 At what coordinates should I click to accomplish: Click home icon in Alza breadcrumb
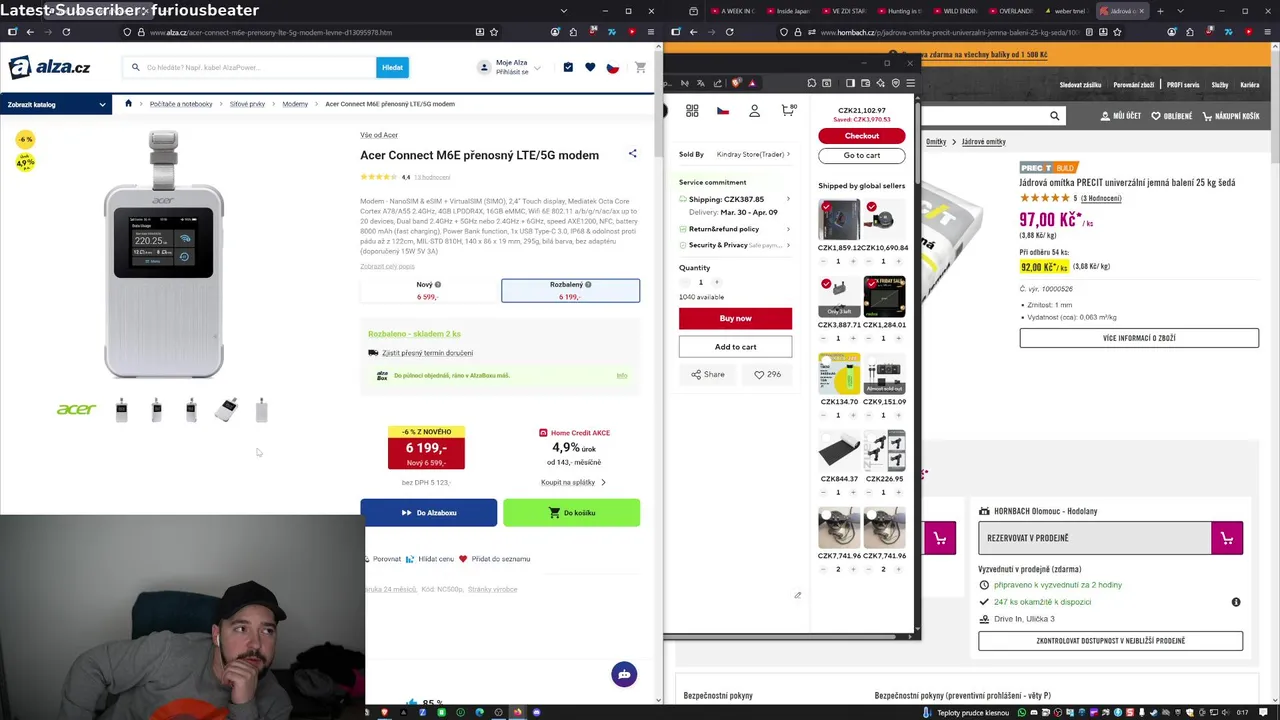pos(128,103)
